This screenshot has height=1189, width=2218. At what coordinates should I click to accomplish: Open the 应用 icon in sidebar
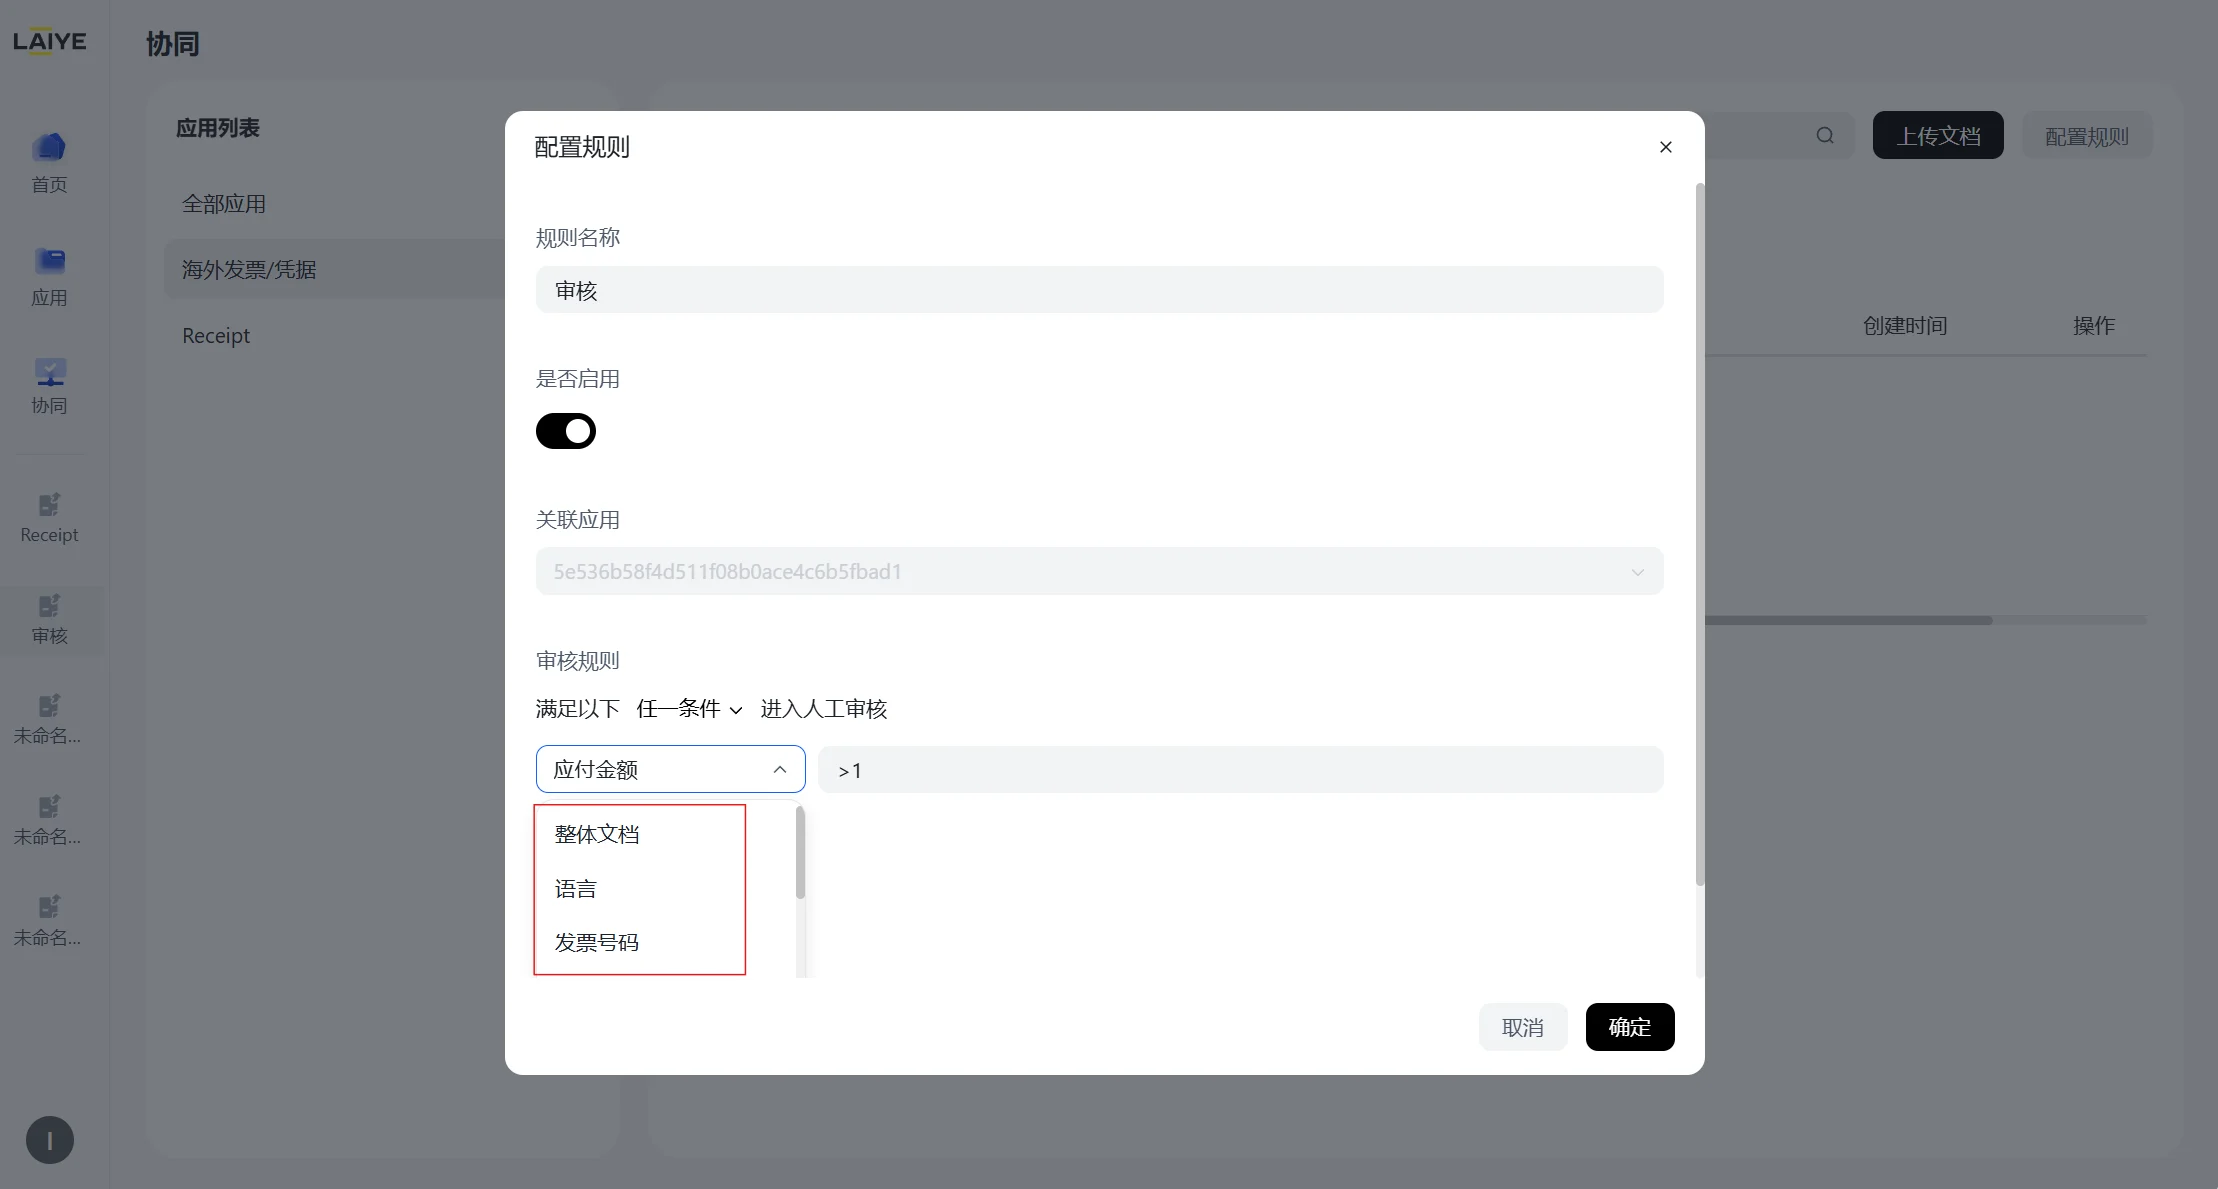click(x=49, y=276)
